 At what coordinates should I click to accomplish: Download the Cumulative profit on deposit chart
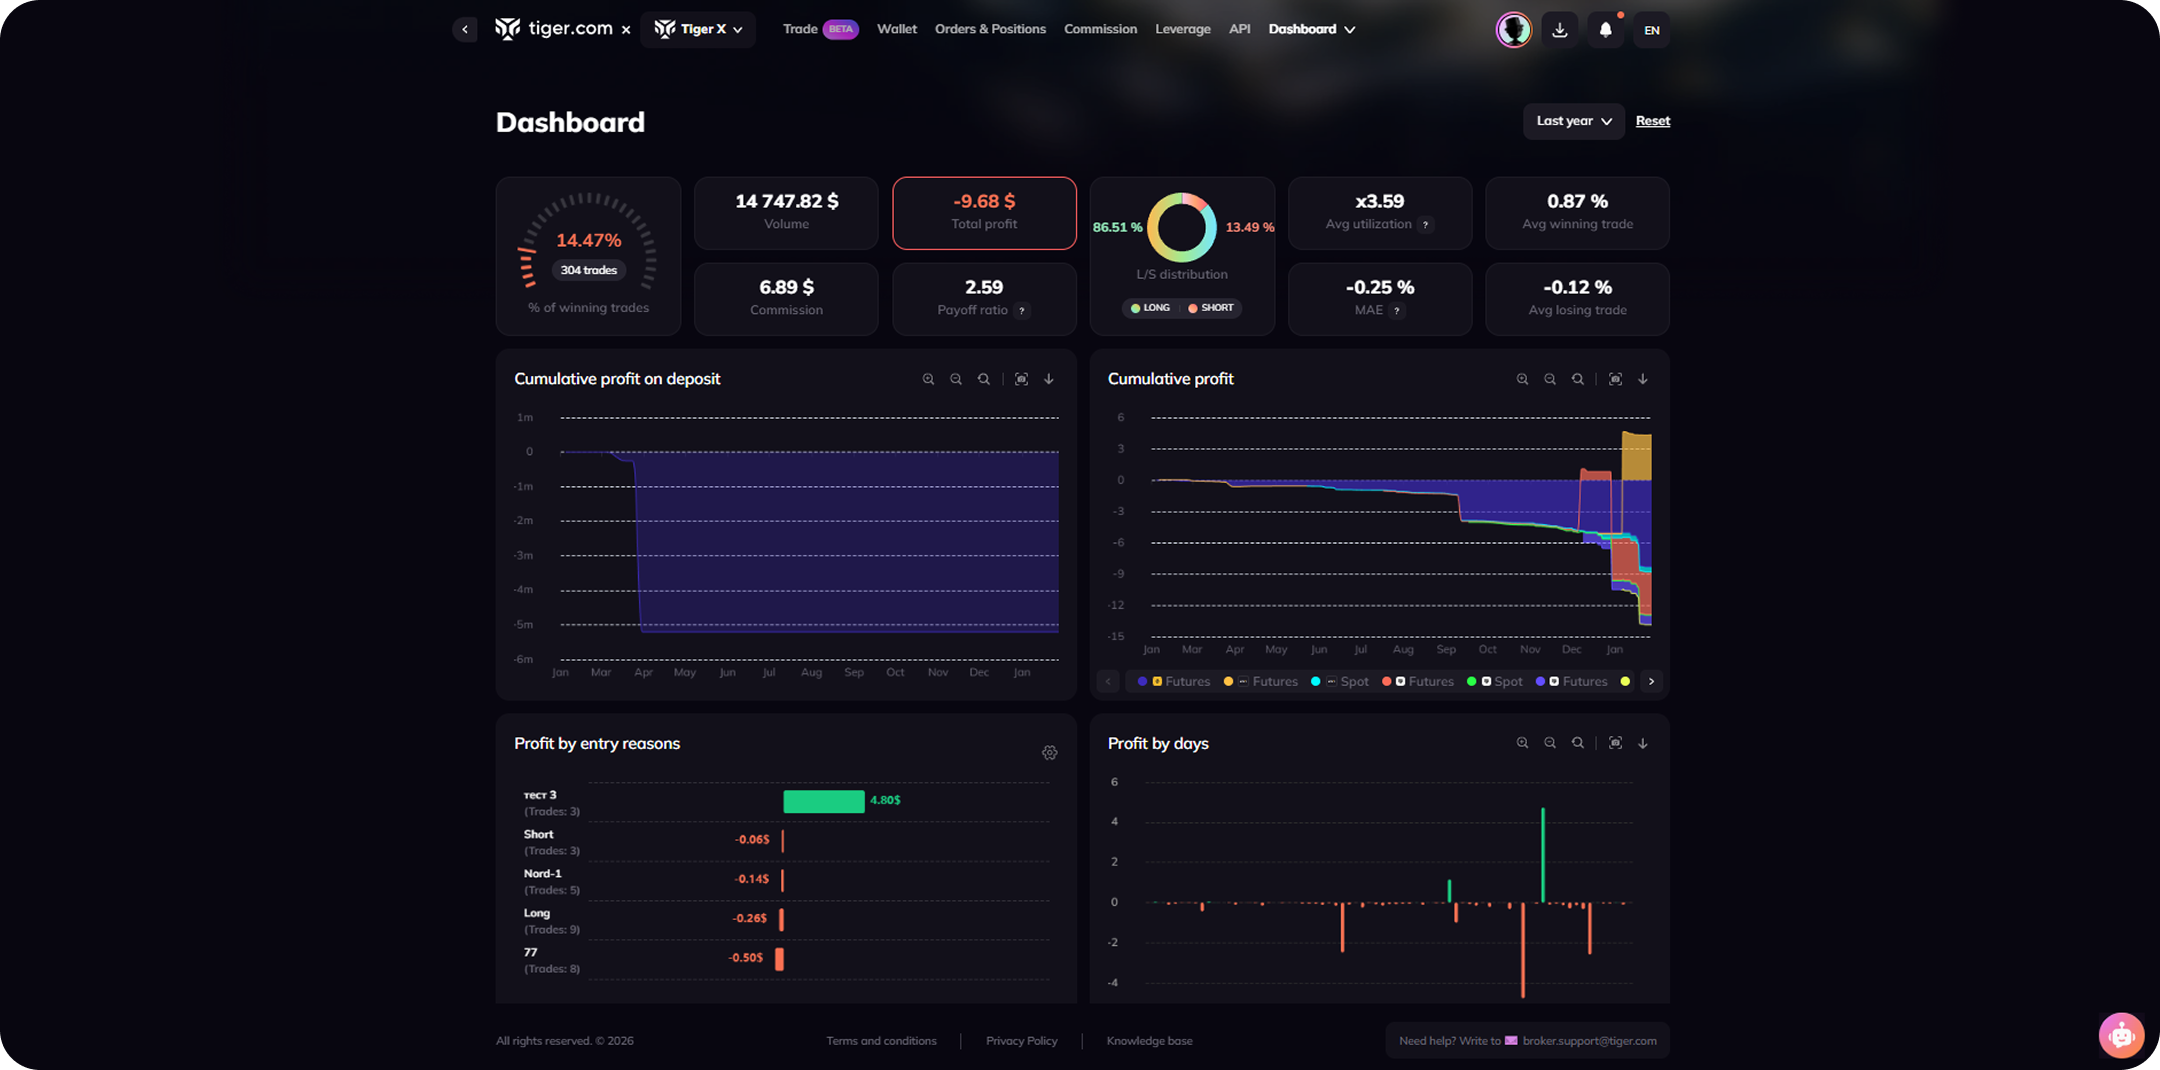click(x=1049, y=379)
